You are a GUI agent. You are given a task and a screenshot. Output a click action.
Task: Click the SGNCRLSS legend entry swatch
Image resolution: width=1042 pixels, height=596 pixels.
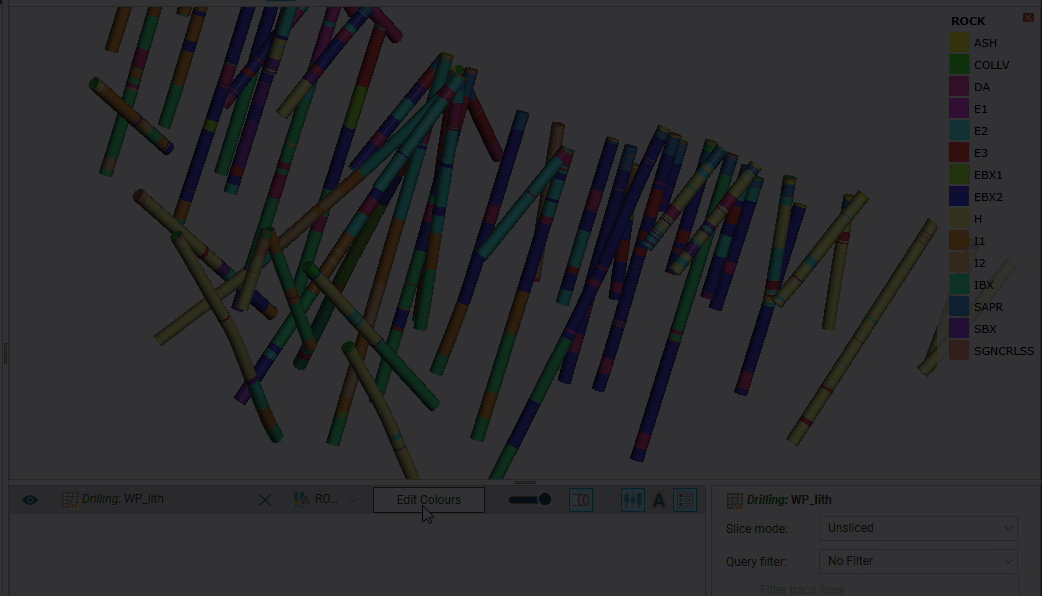click(959, 351)
